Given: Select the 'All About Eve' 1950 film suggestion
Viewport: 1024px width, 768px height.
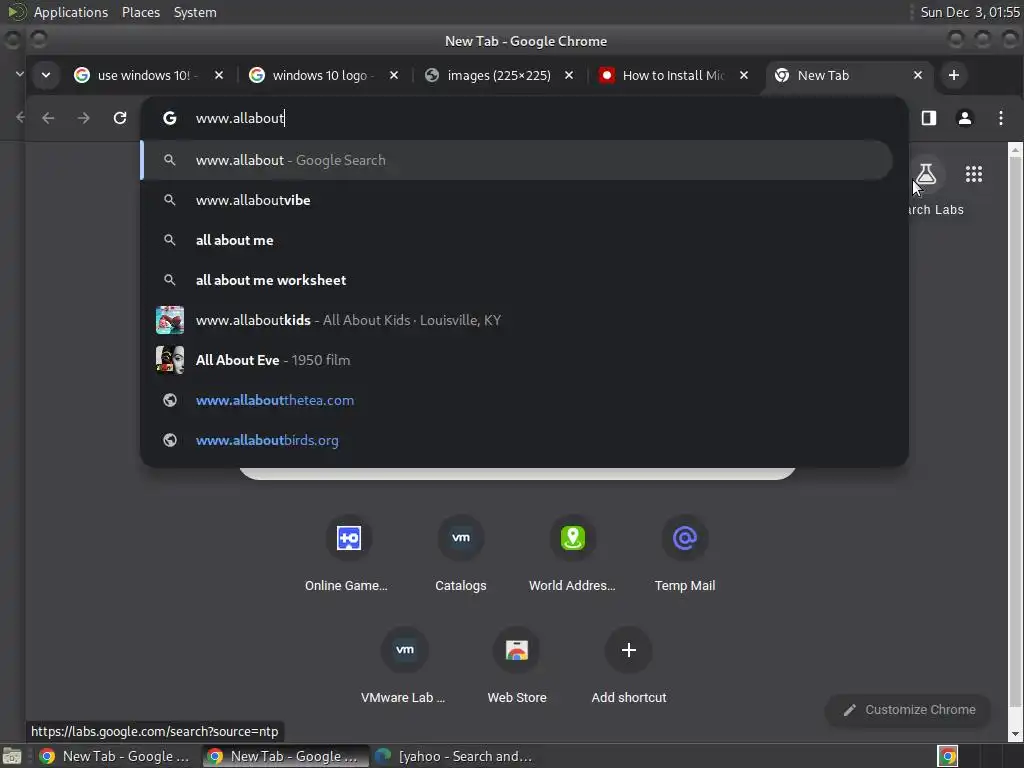Looking at the screenshot, I should point(517,360).
